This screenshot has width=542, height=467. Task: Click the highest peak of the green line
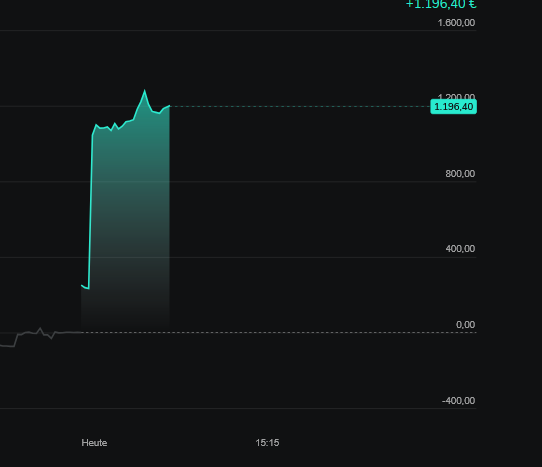pos(144,91)
